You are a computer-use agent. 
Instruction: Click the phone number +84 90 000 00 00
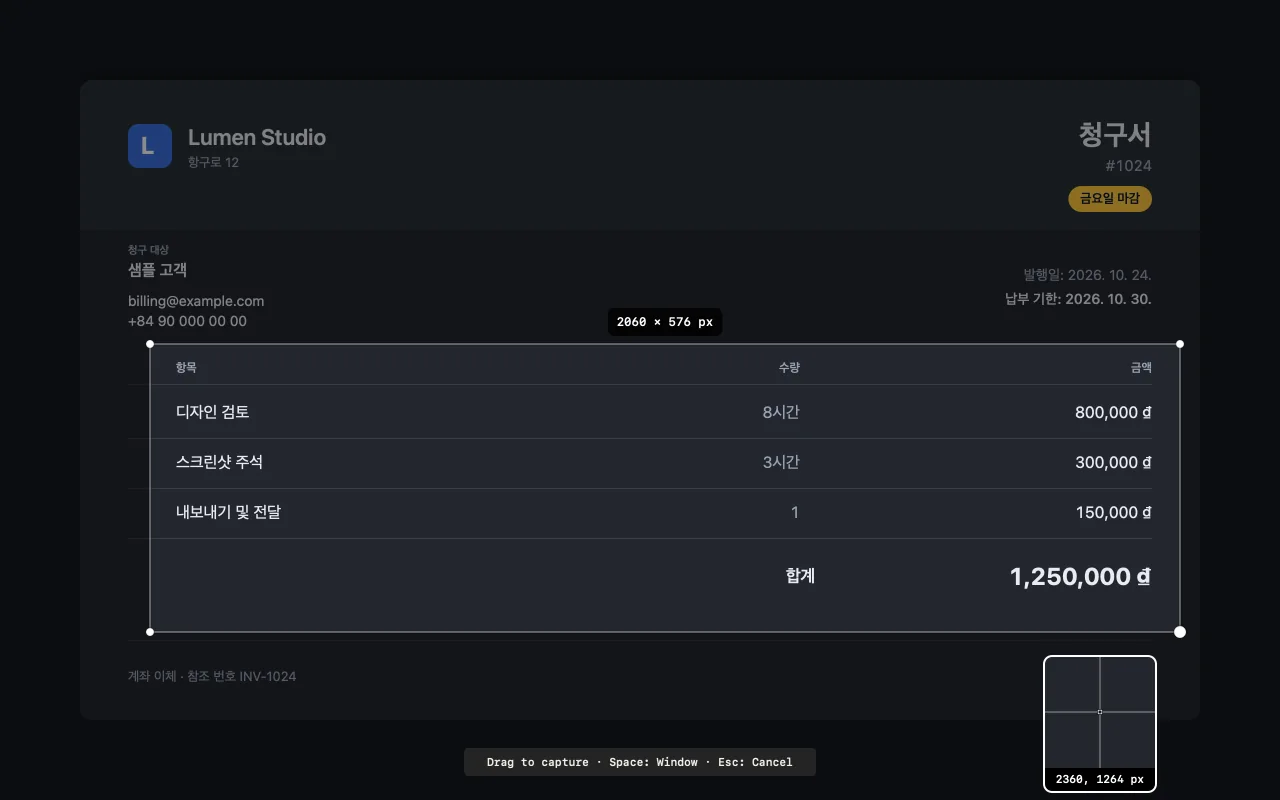click(187, 321)
